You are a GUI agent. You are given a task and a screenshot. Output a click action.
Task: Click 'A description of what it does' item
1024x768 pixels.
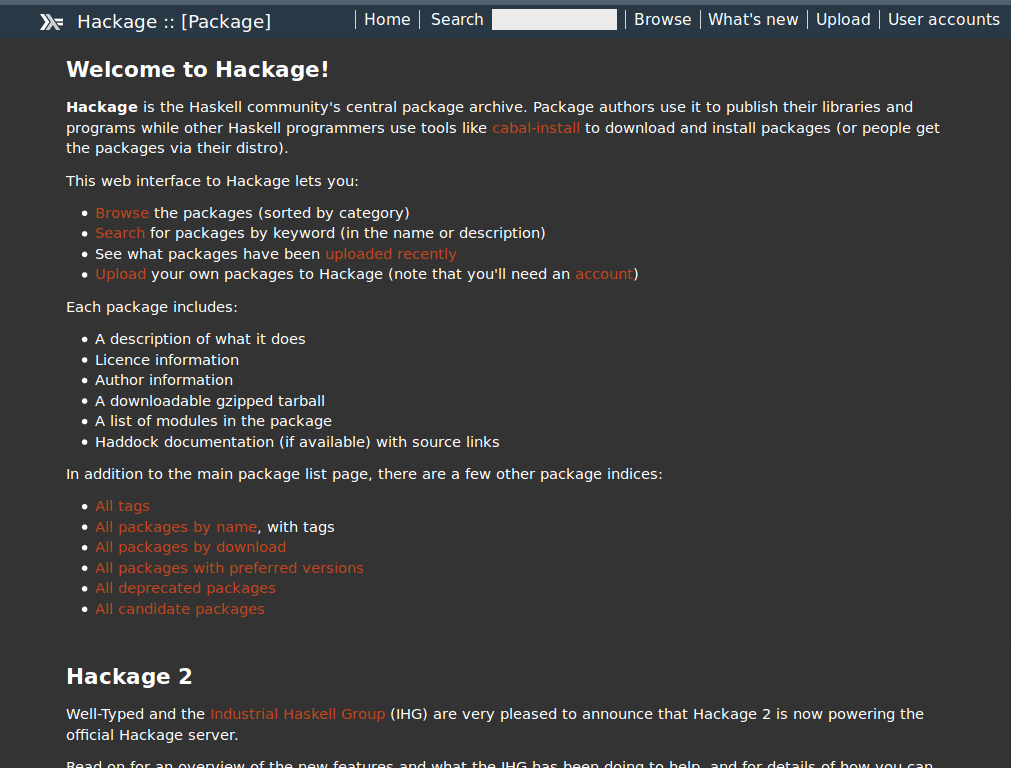(200, 339)
